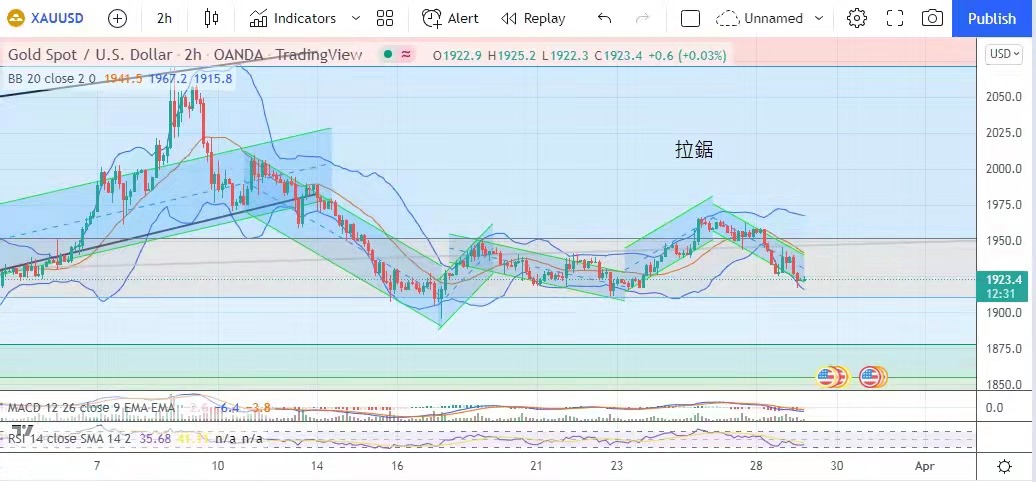Open the candlestick chart style selector
Image resolution: width=1036 pixels, height=482 pixels.
211,18
